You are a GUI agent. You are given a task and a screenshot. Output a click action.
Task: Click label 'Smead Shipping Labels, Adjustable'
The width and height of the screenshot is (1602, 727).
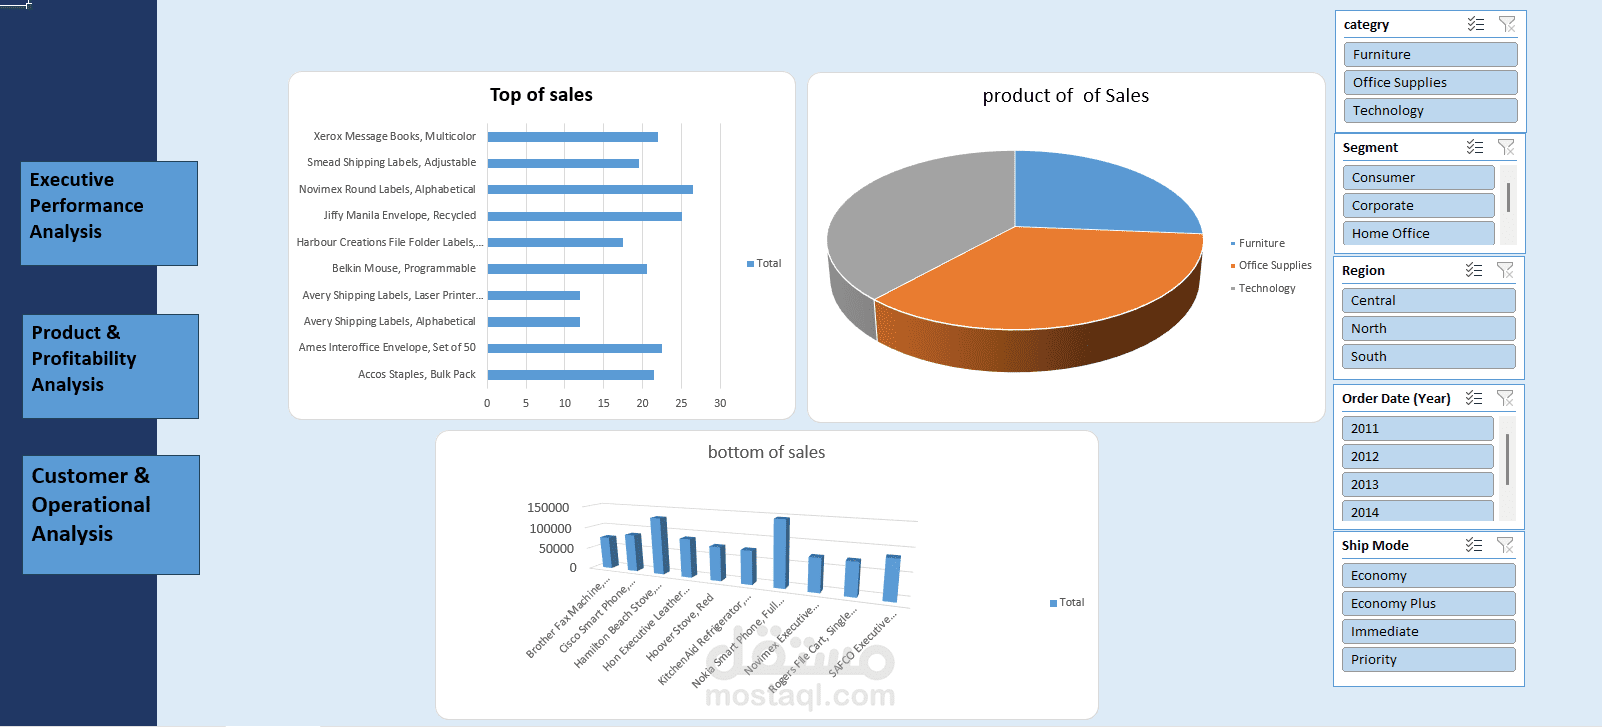click(391, 162)
